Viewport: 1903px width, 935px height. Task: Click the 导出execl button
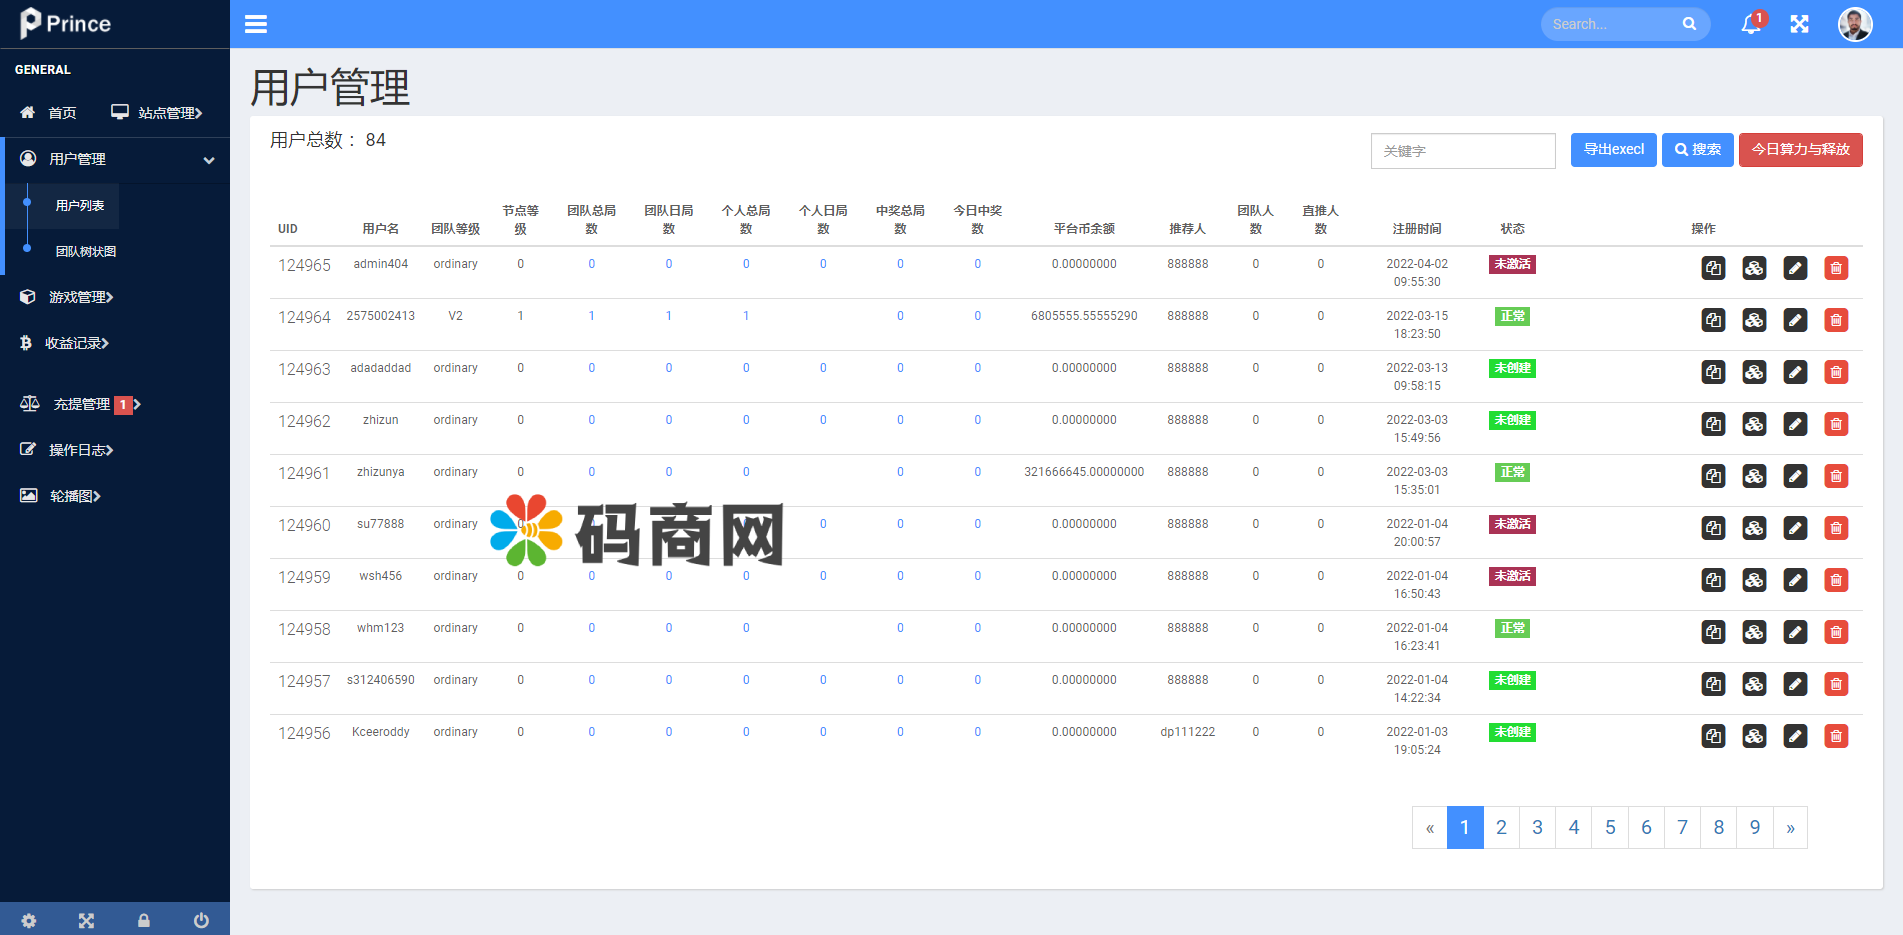pyautogui.click(x=1613, y=150)
